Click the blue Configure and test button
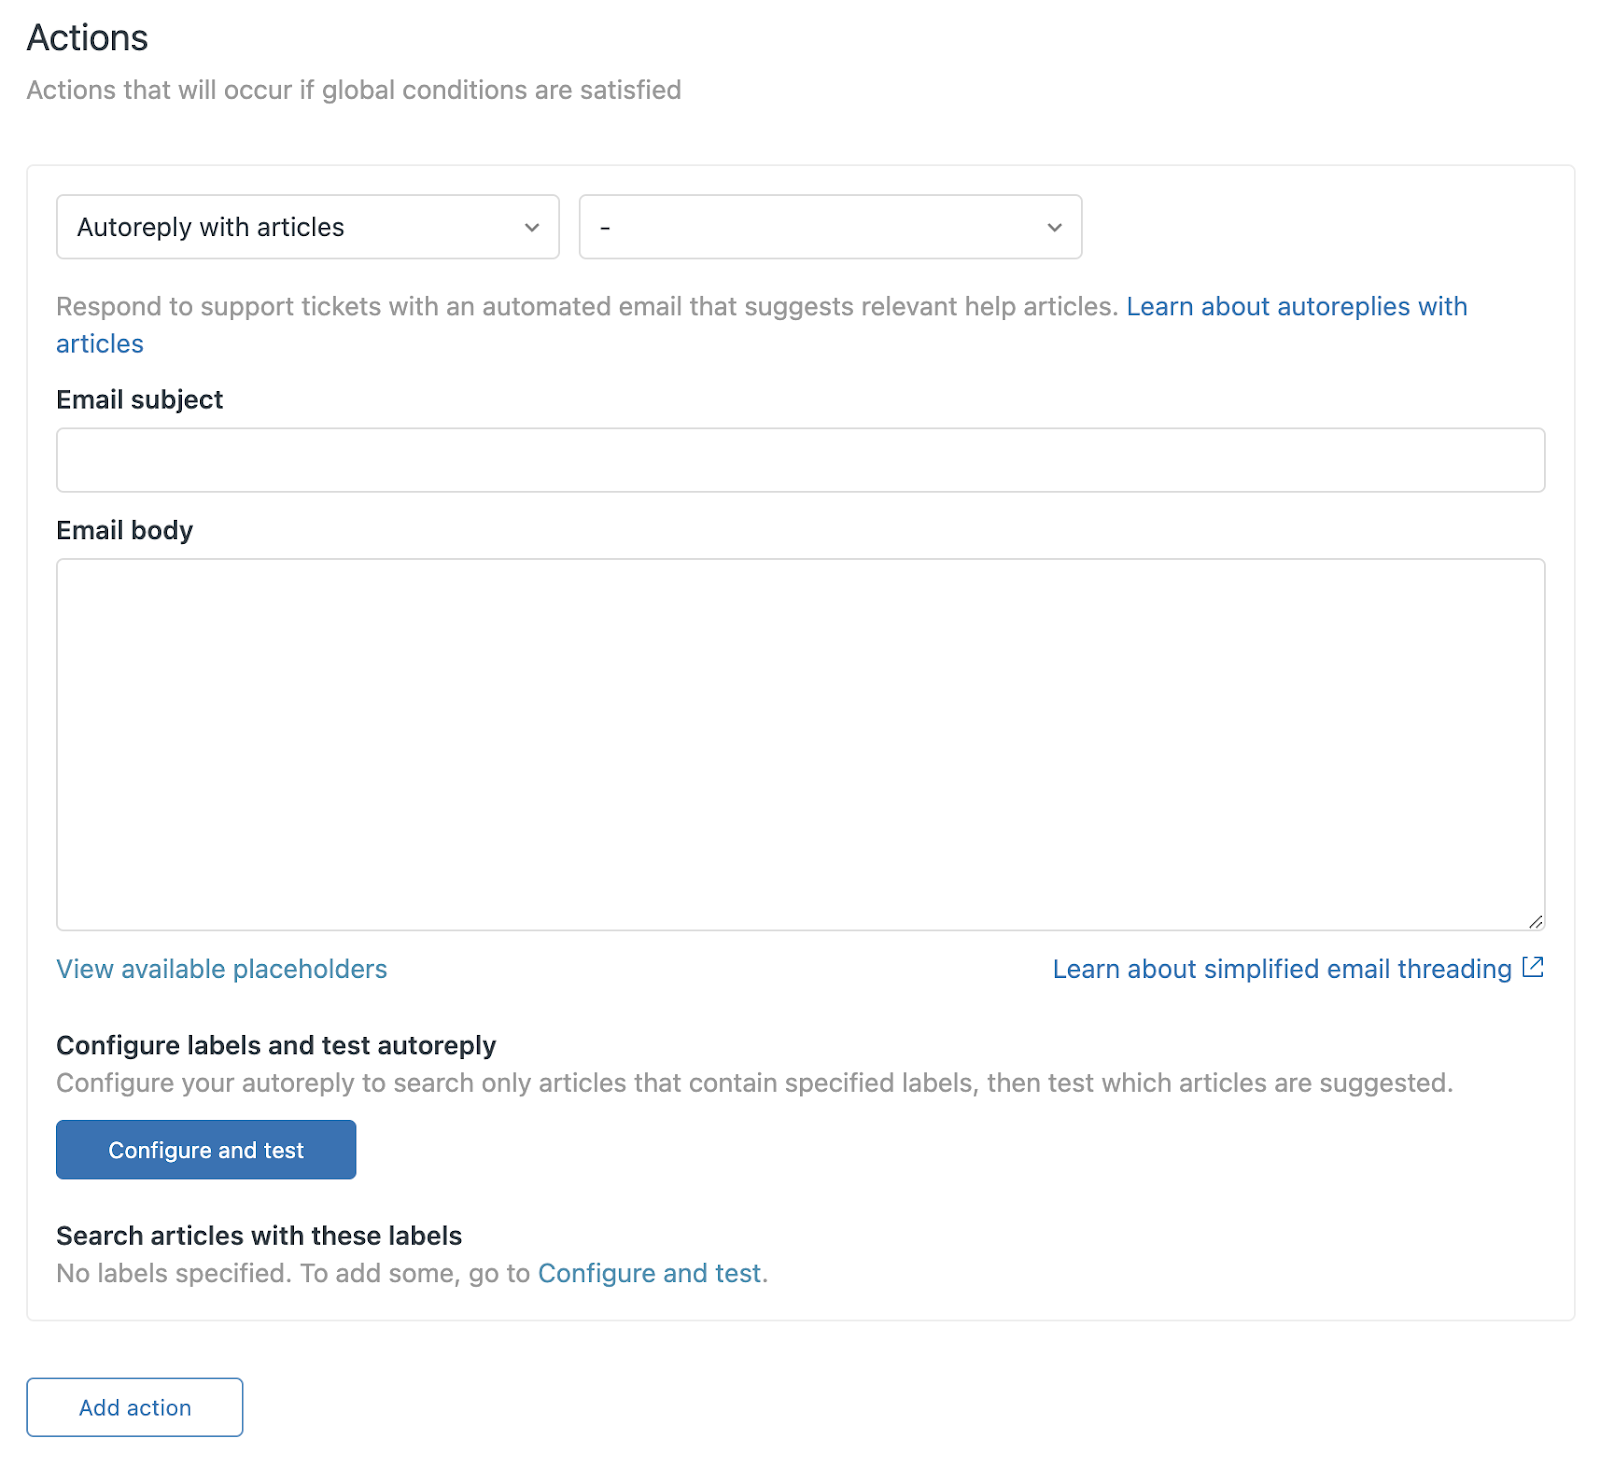Viewport: 1600px width, 1467px height. click(206, 1150)
